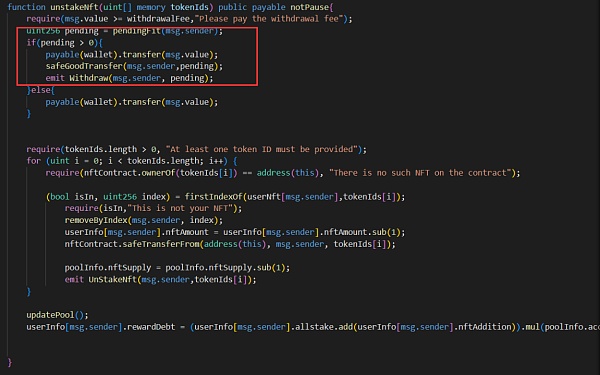Click the emit UnStakeNft statement
Screen dimensions: 600x375
click(160, 279)
